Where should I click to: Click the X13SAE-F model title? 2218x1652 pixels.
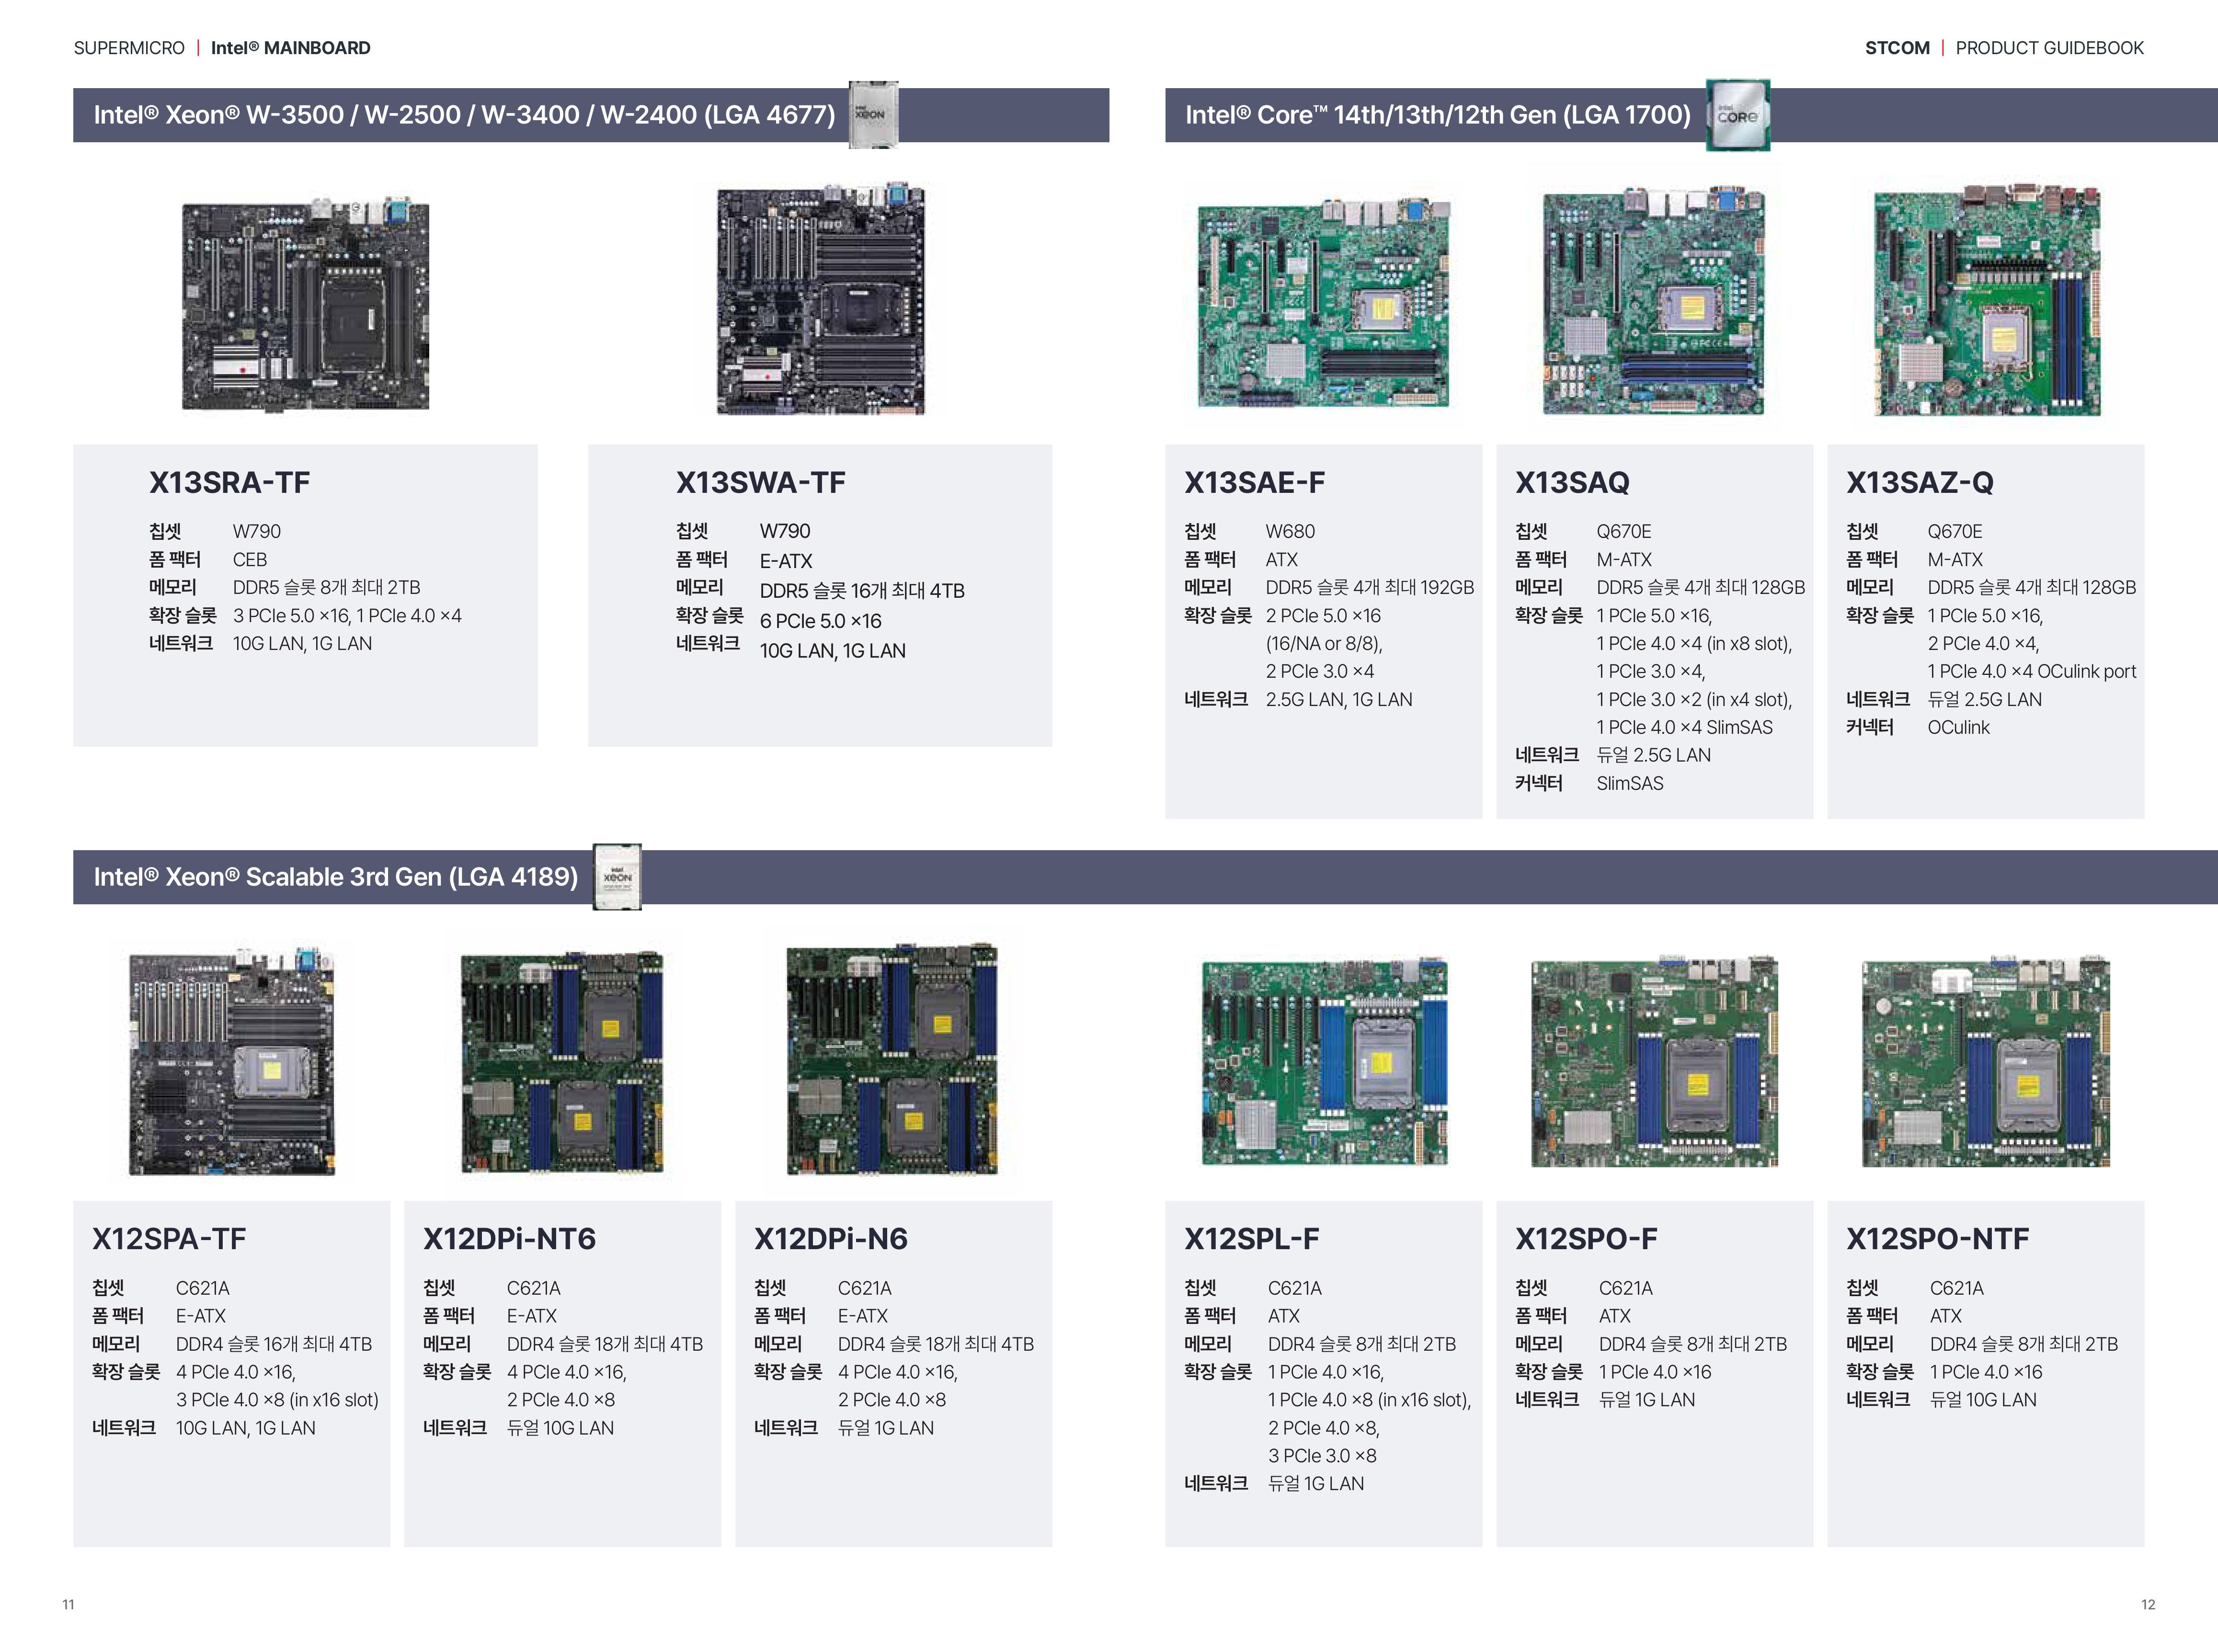click(x=1255, y=483)
